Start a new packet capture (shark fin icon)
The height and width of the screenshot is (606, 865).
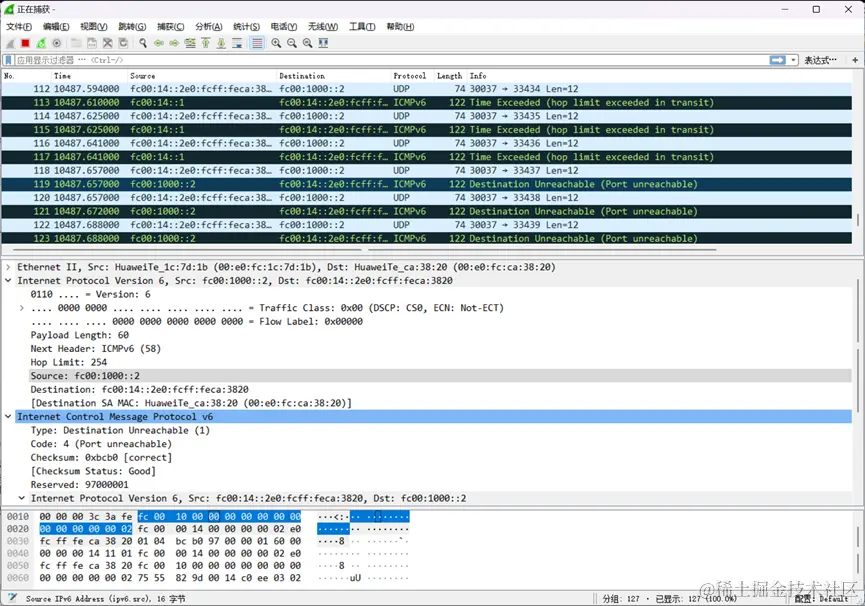(10, 43)
